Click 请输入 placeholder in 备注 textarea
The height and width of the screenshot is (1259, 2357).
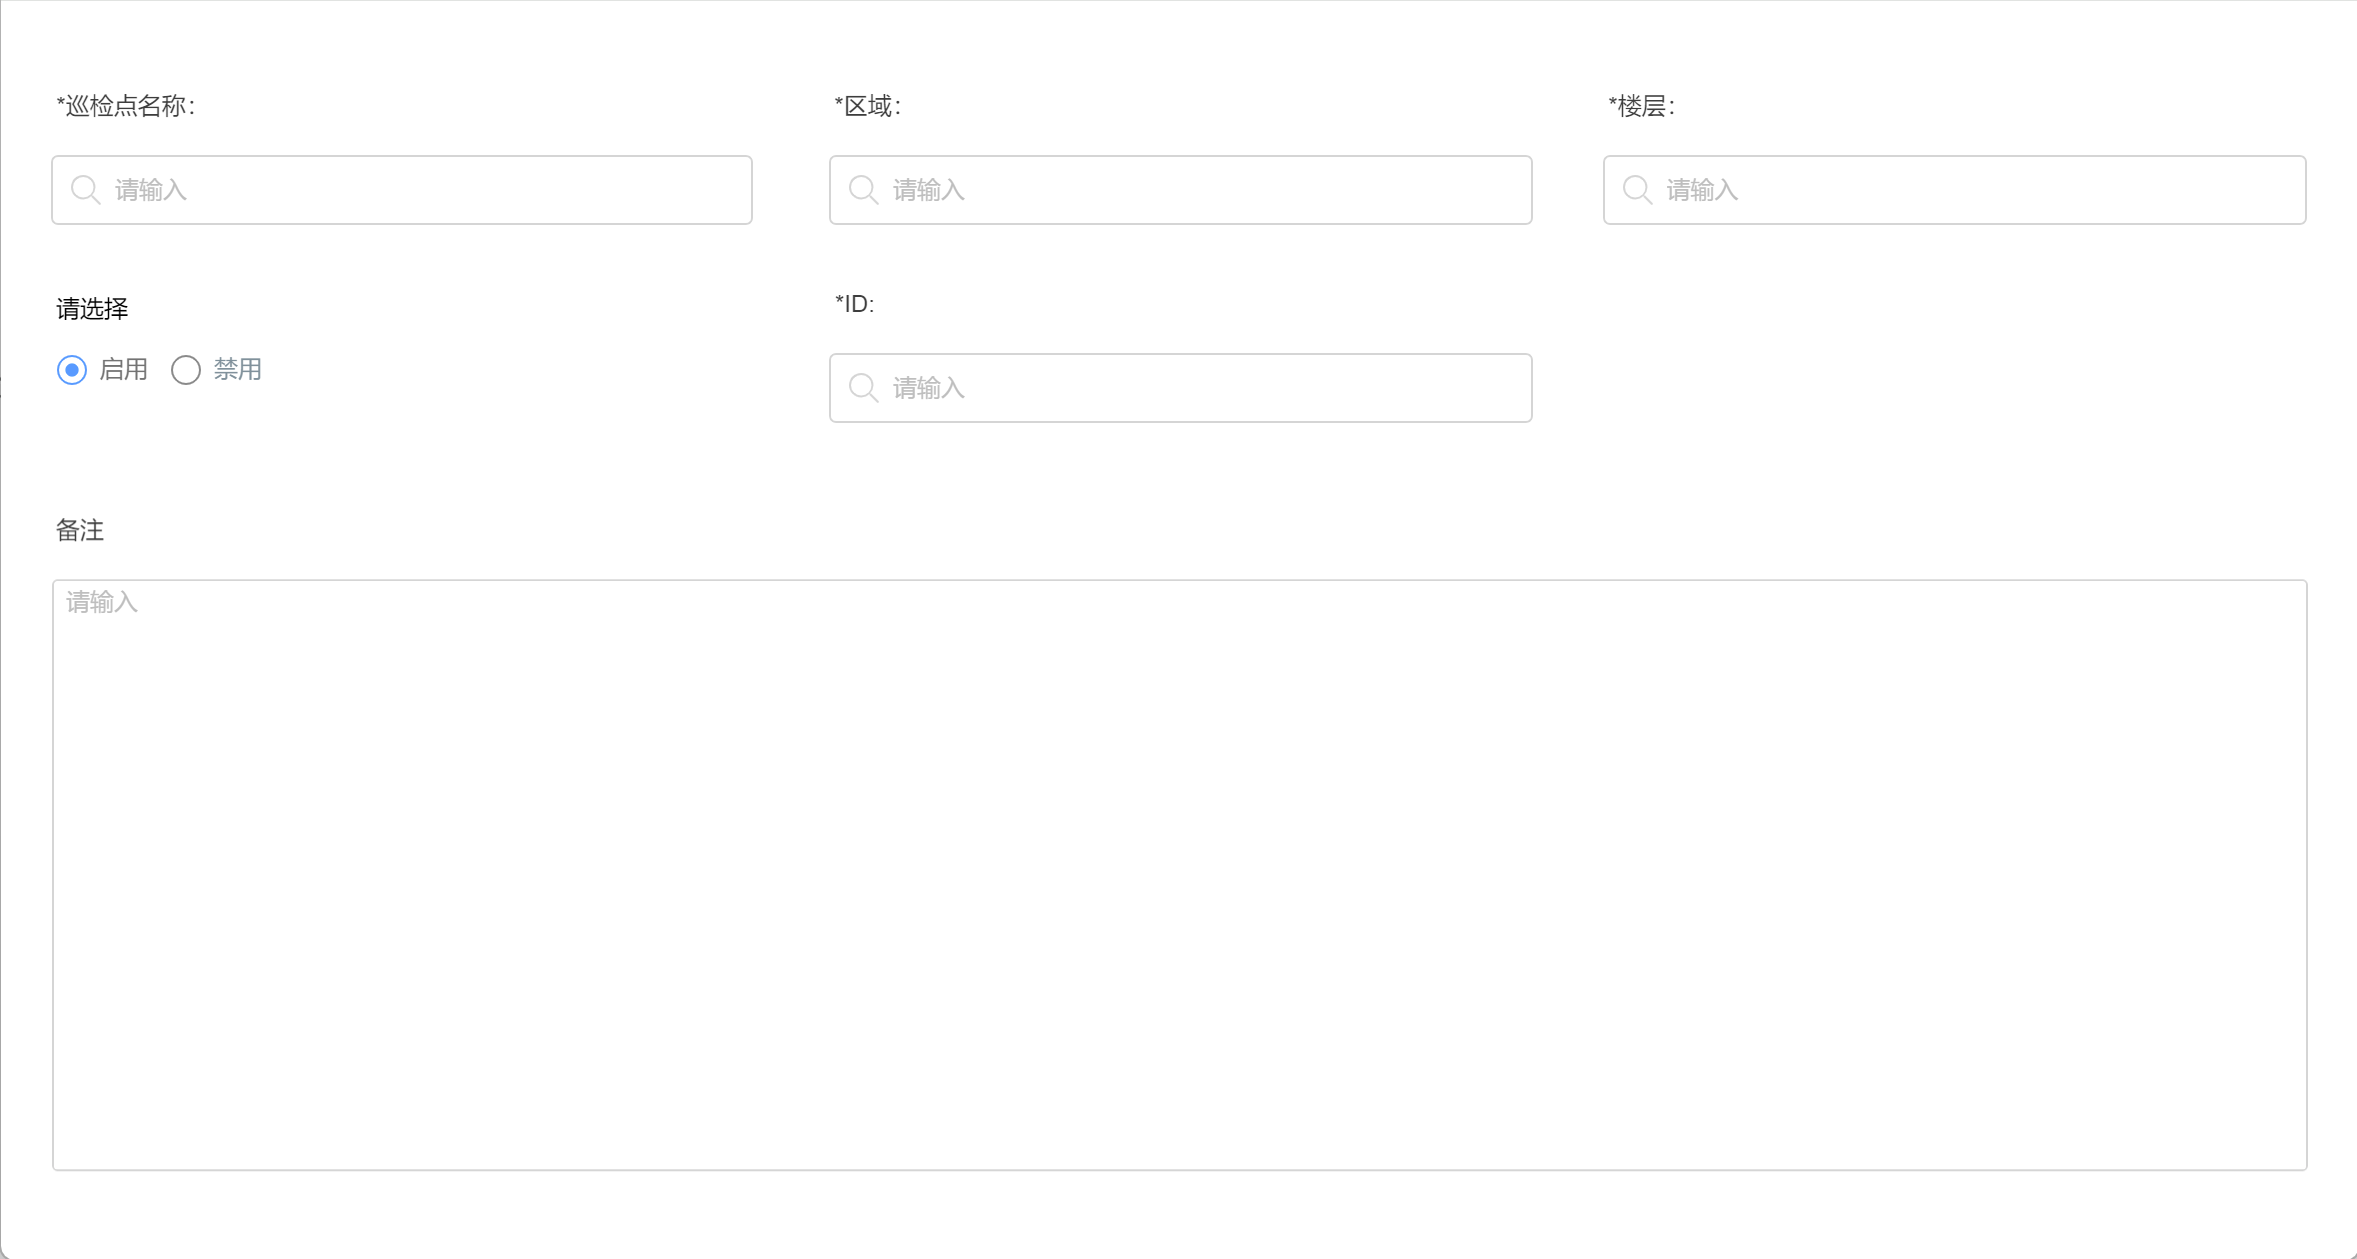tap(102, 602)
